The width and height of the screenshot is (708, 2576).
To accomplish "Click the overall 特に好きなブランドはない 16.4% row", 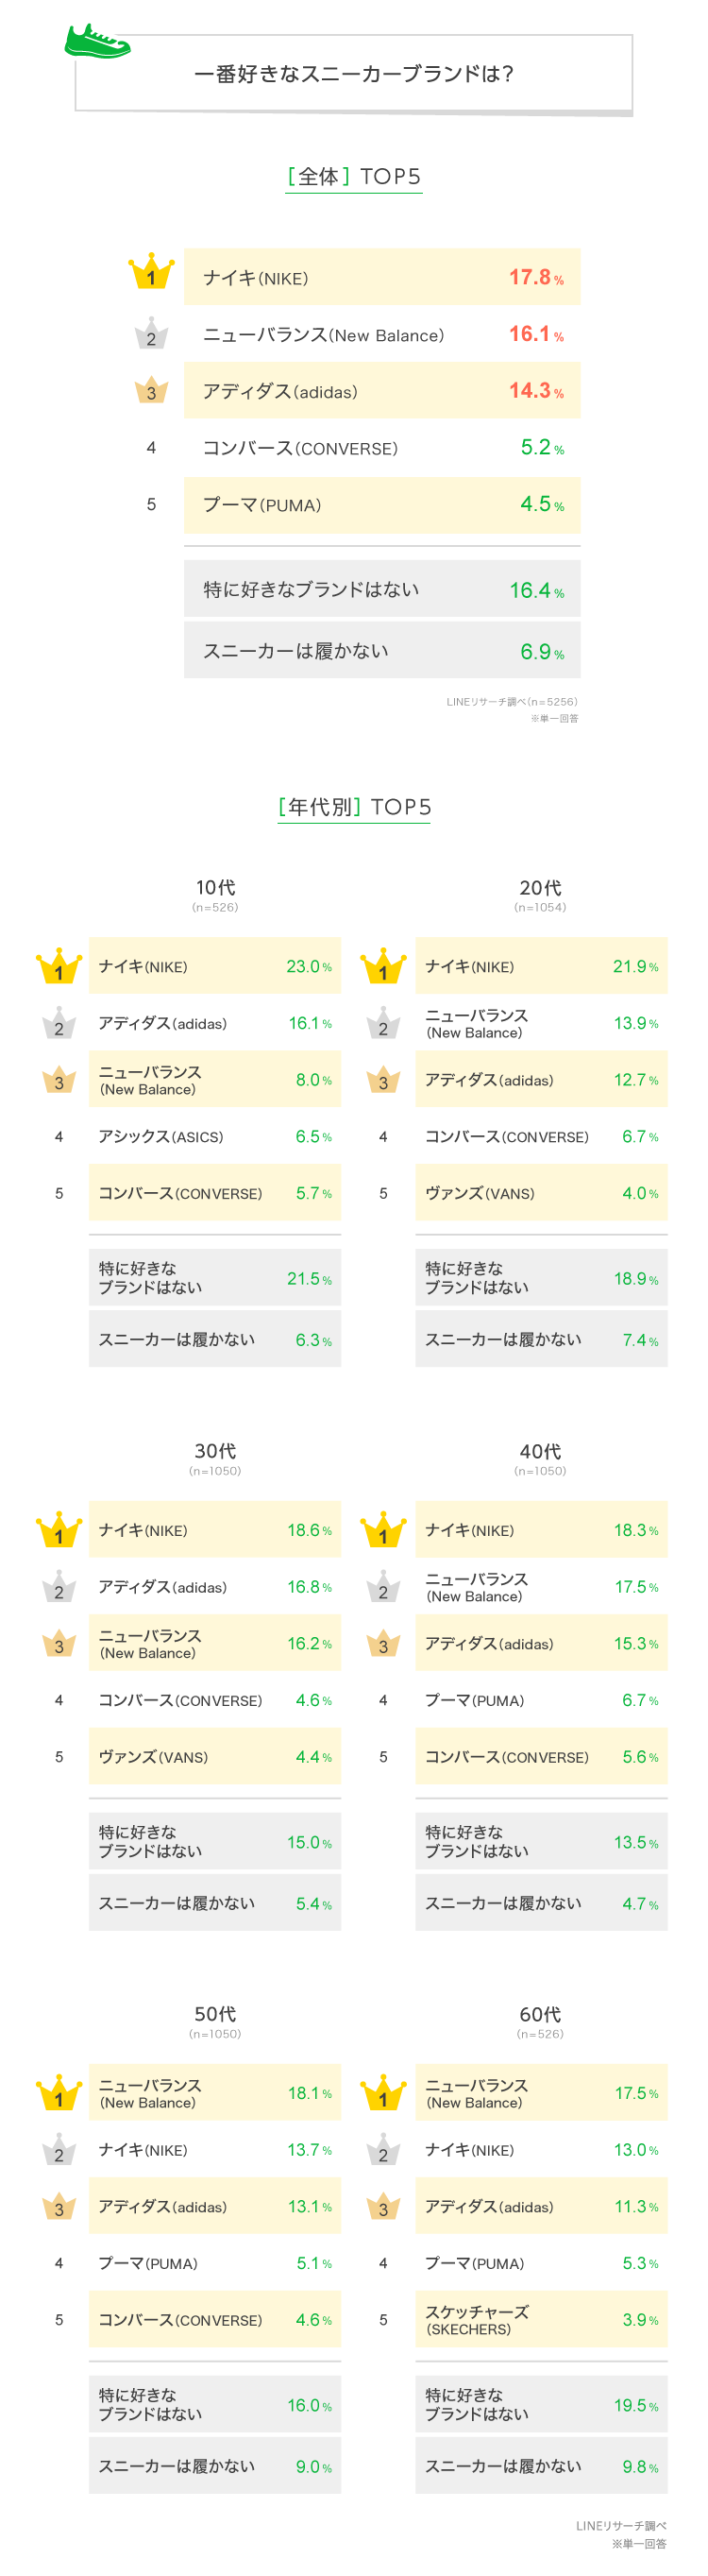I will pyautogui.click(x=381, y=590).
